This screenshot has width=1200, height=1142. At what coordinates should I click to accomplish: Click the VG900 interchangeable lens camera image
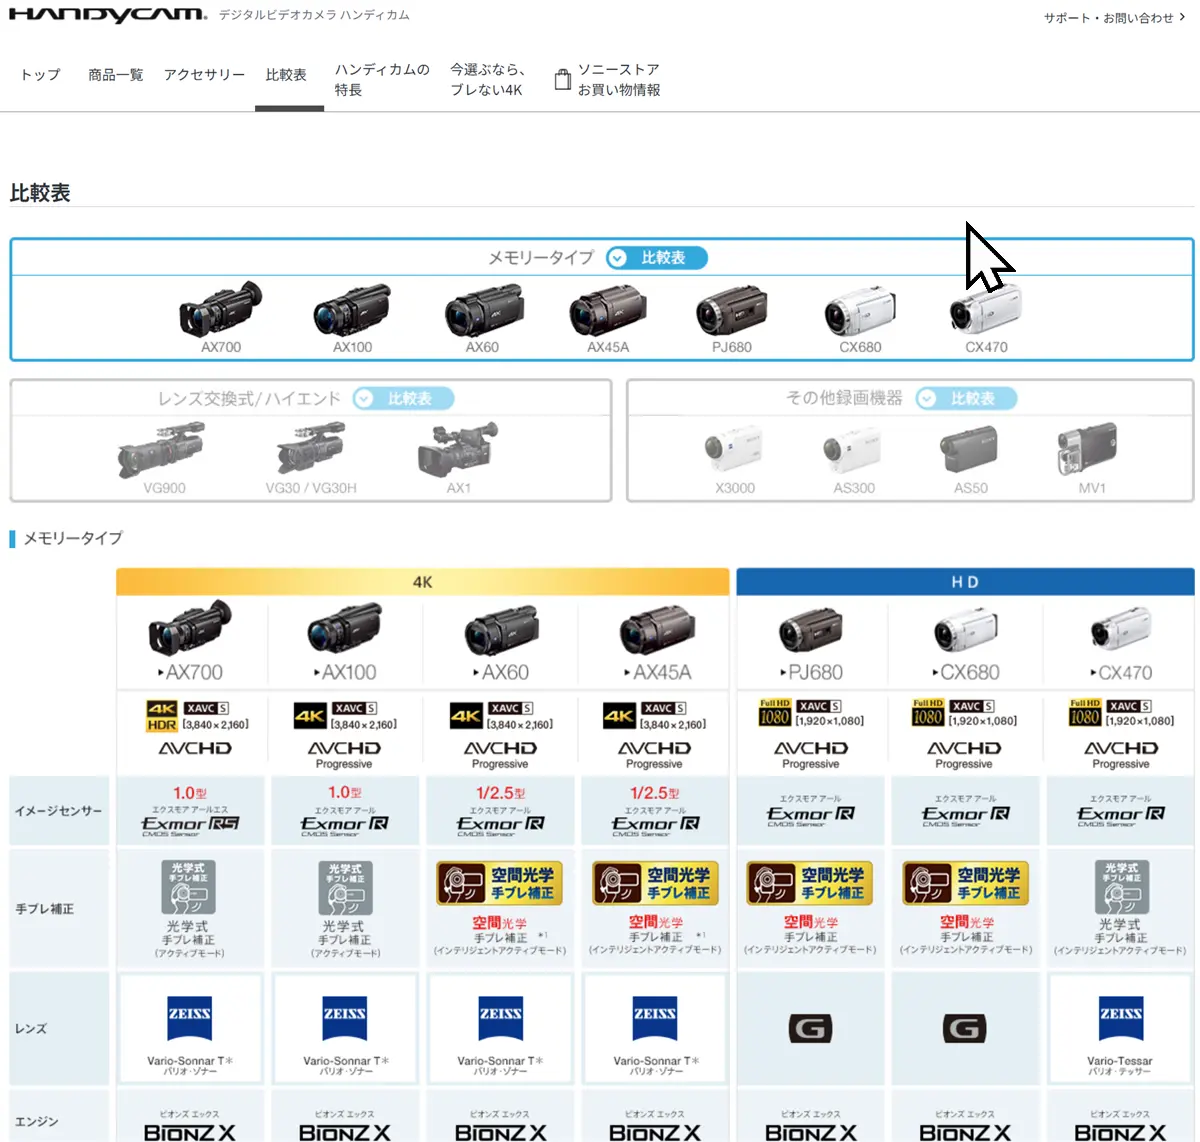click(164, 452)
